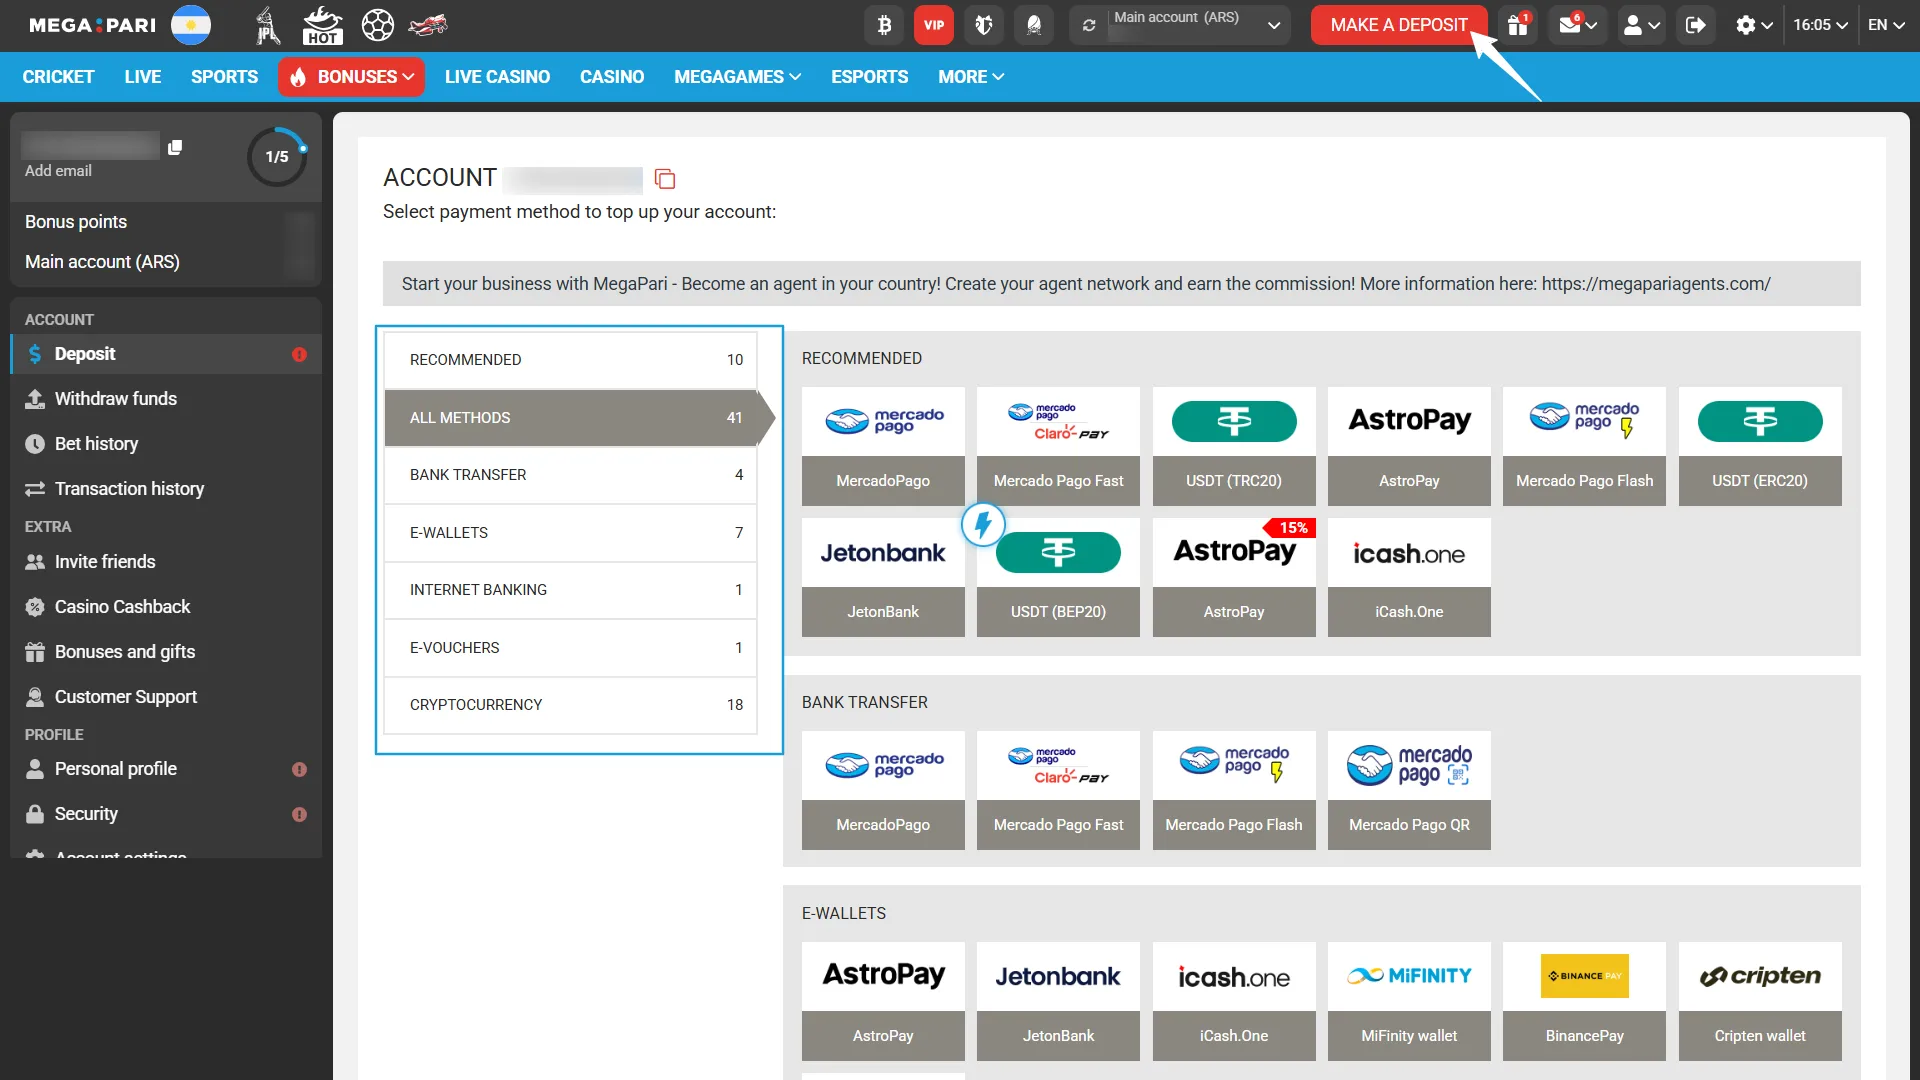Open the red VIP icon
The width and height of the screenshot is (1920, 1080).
click(x=934, y=25)
